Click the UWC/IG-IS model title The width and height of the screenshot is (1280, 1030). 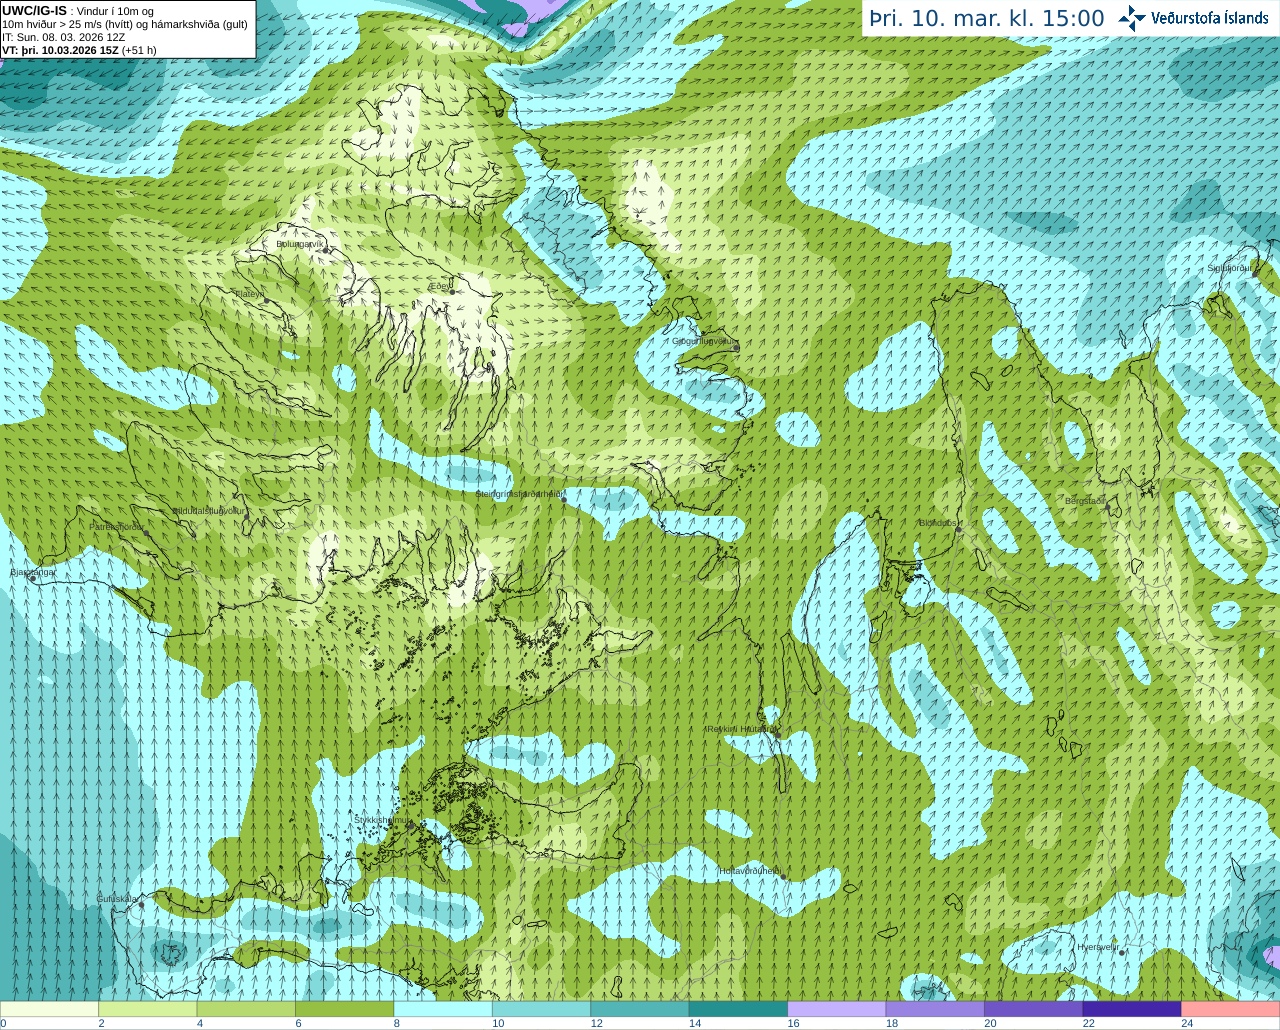click(34, 11)
